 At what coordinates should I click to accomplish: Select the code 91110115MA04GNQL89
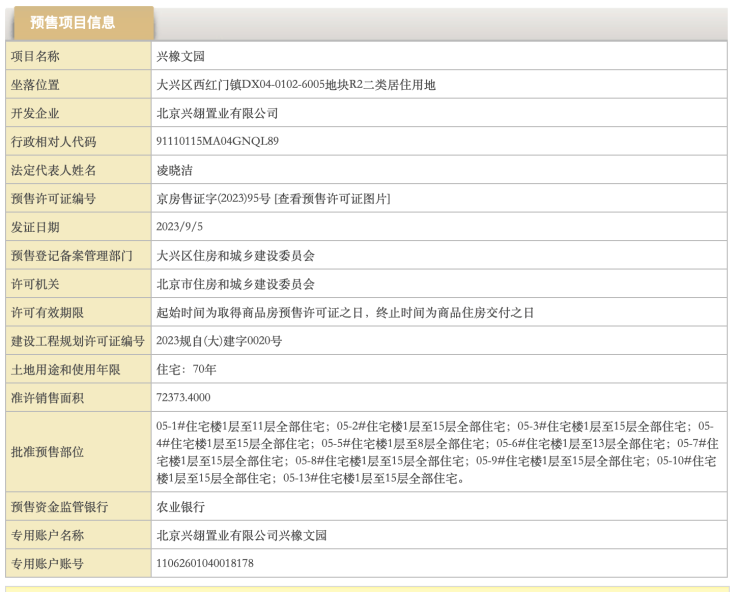(217, 142)
